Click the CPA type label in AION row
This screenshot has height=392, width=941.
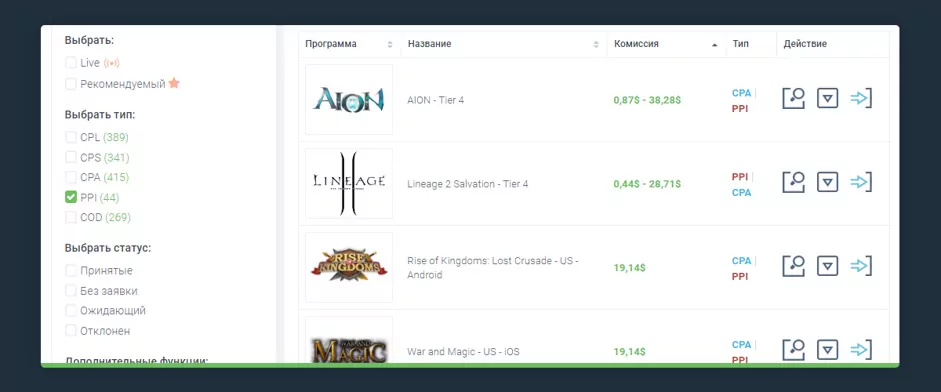[742, 93]
